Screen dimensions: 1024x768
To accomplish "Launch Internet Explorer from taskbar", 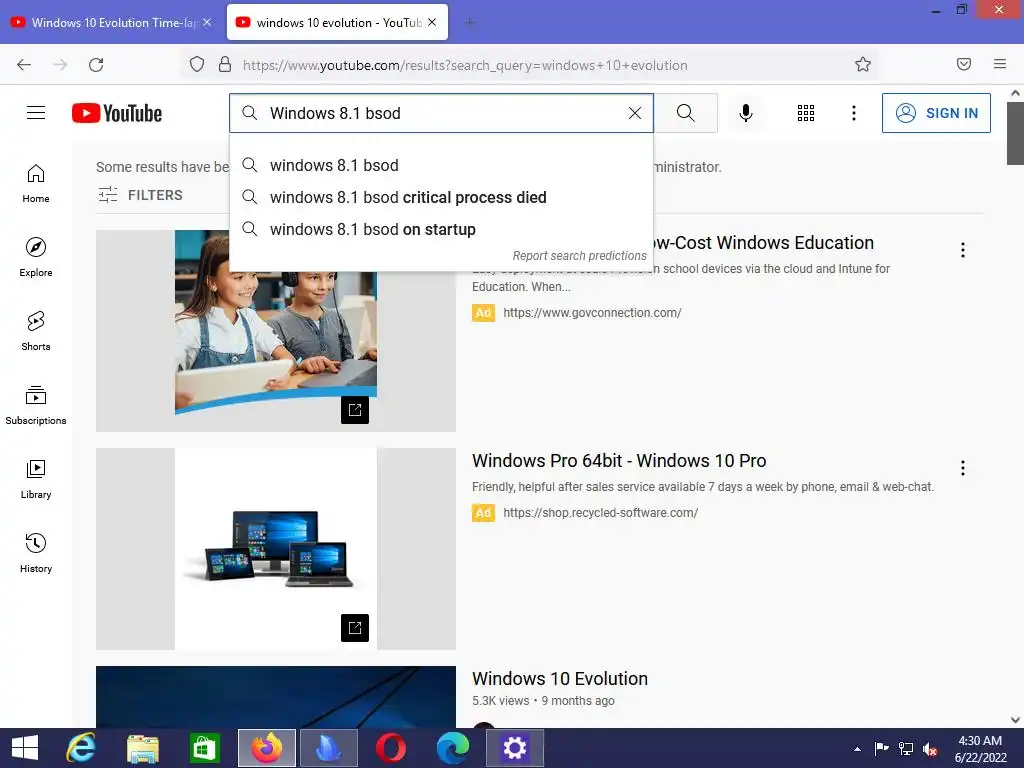I will click(x=81, y=748).
